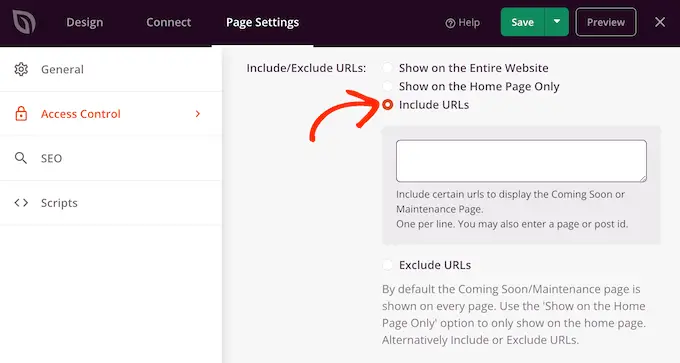
Task: Expand the Save dropdown arrow
Action: [557, 22]
